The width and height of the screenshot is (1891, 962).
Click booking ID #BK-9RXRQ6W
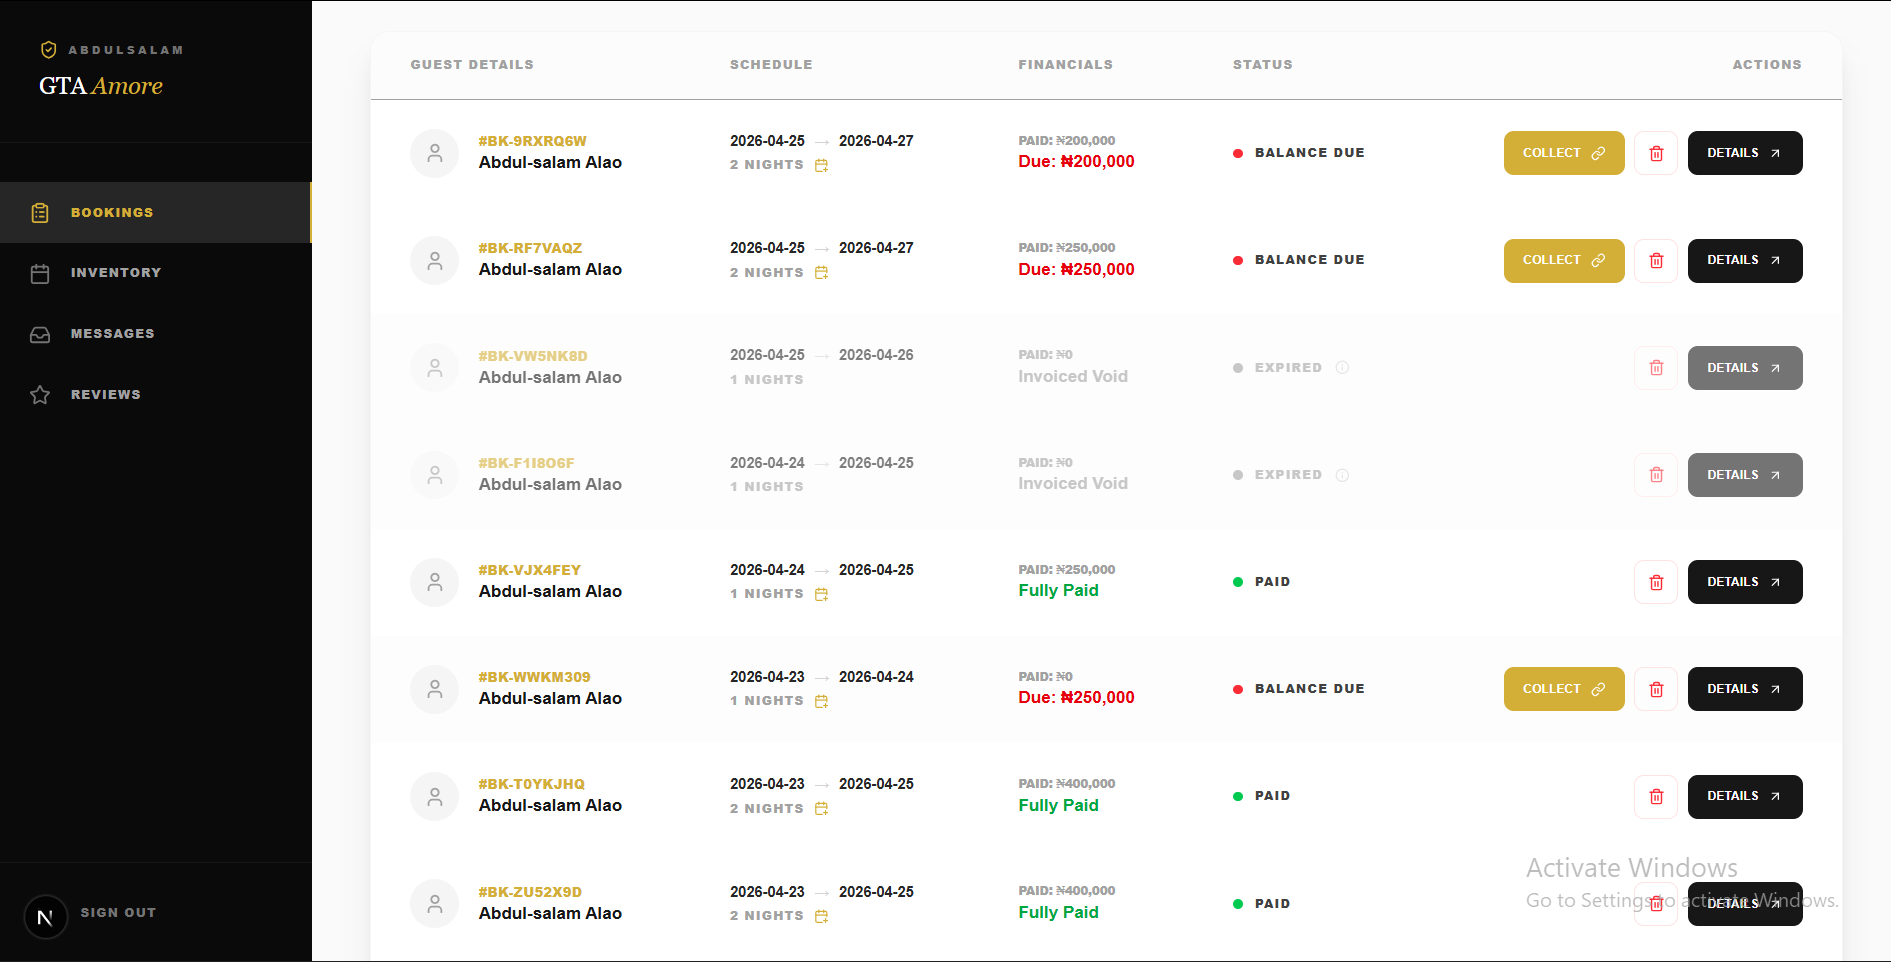pos(532,141)
